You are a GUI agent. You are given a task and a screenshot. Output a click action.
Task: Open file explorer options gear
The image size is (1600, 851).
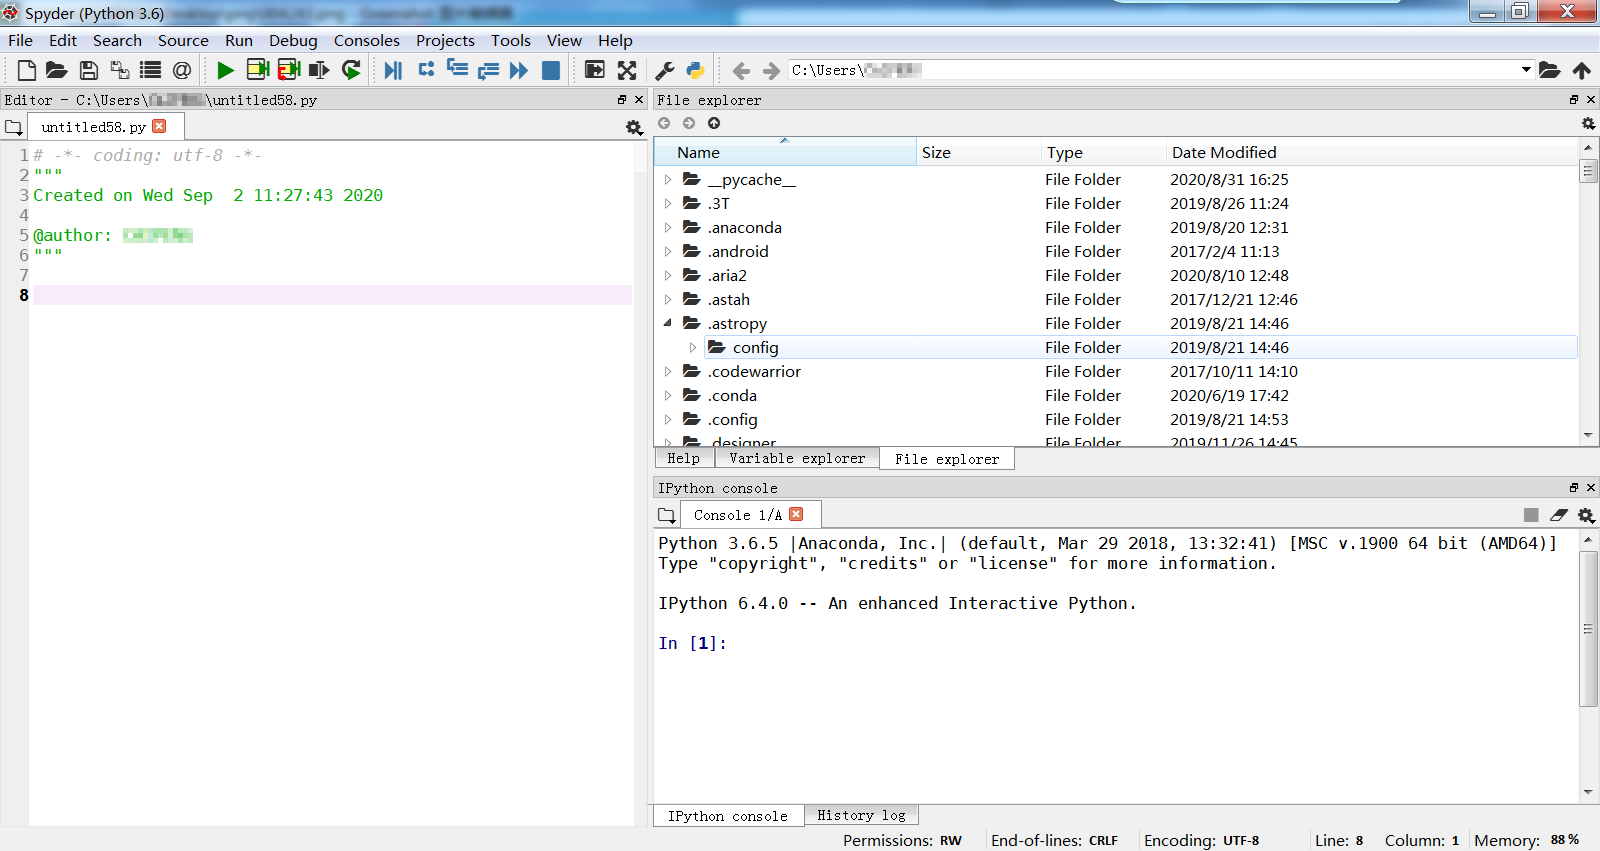[x=1588, y=123]
